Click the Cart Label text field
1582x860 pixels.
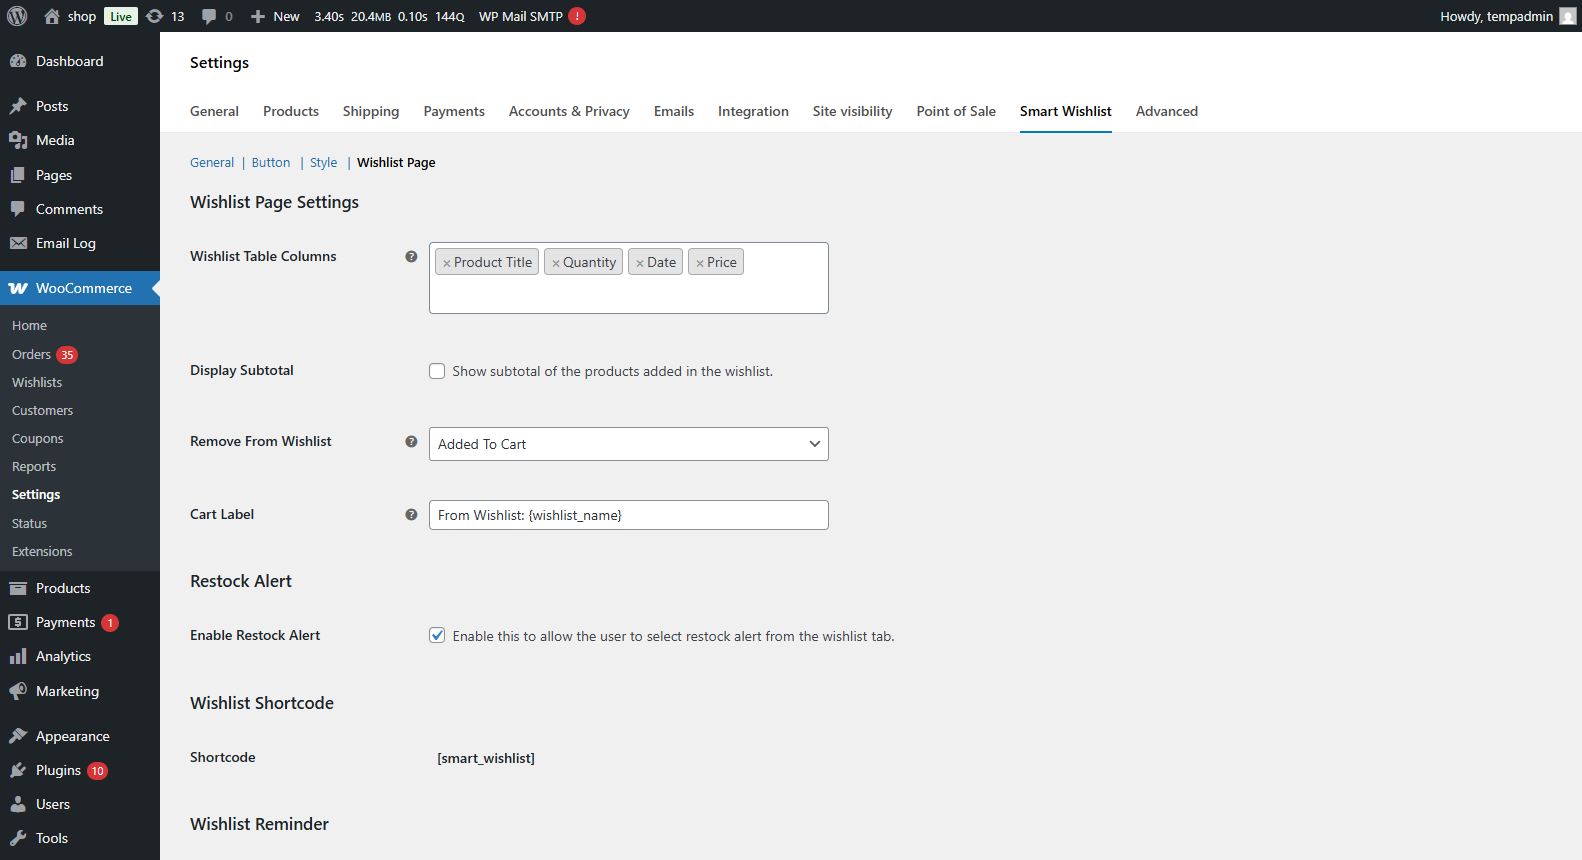point(628,515)
